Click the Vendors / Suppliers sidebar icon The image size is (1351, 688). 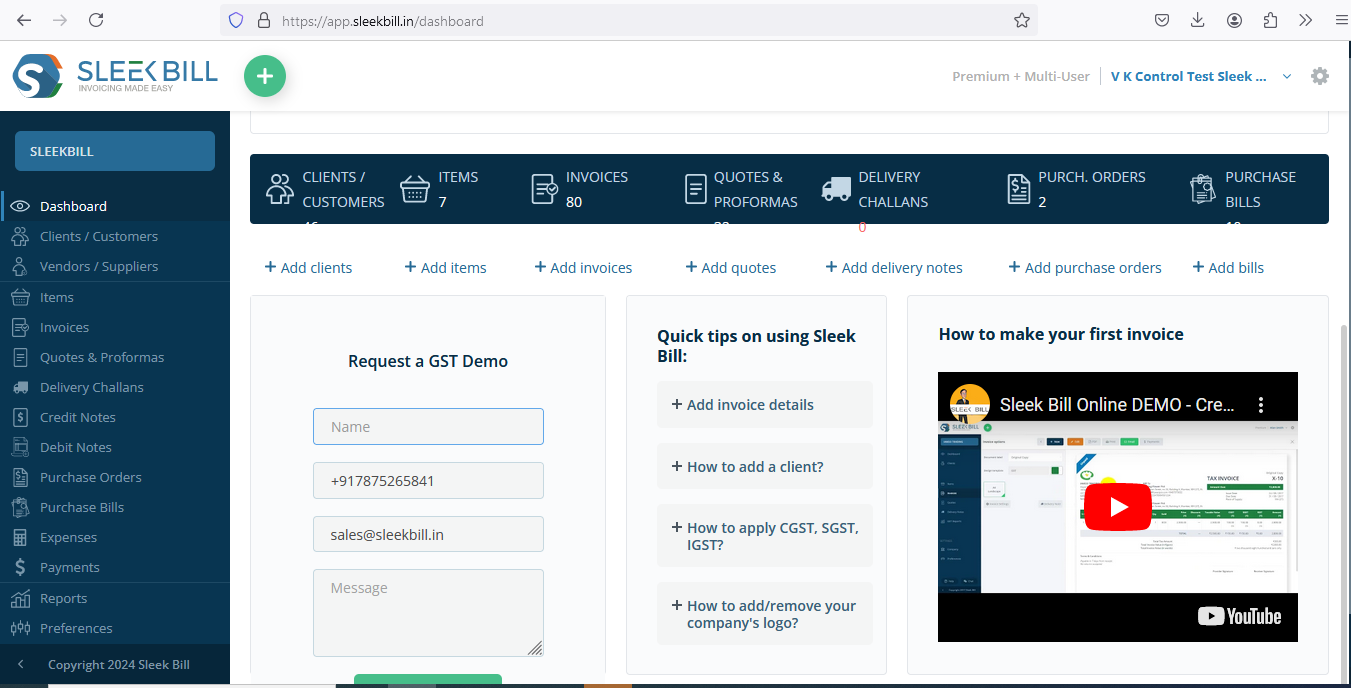click(20, 266)
